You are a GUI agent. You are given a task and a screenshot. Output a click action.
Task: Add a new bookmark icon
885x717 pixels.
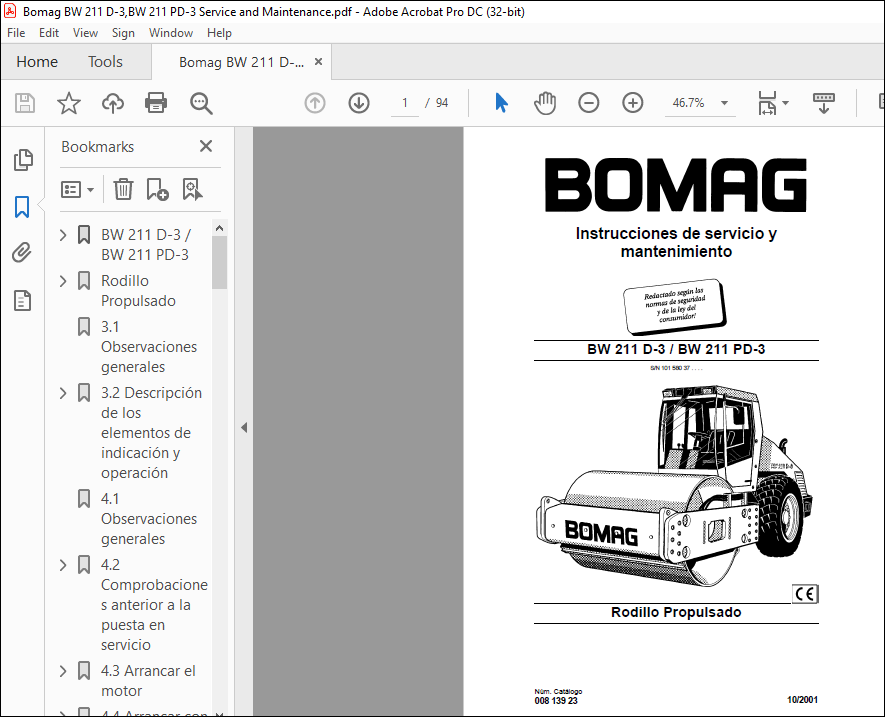[157, 189]
